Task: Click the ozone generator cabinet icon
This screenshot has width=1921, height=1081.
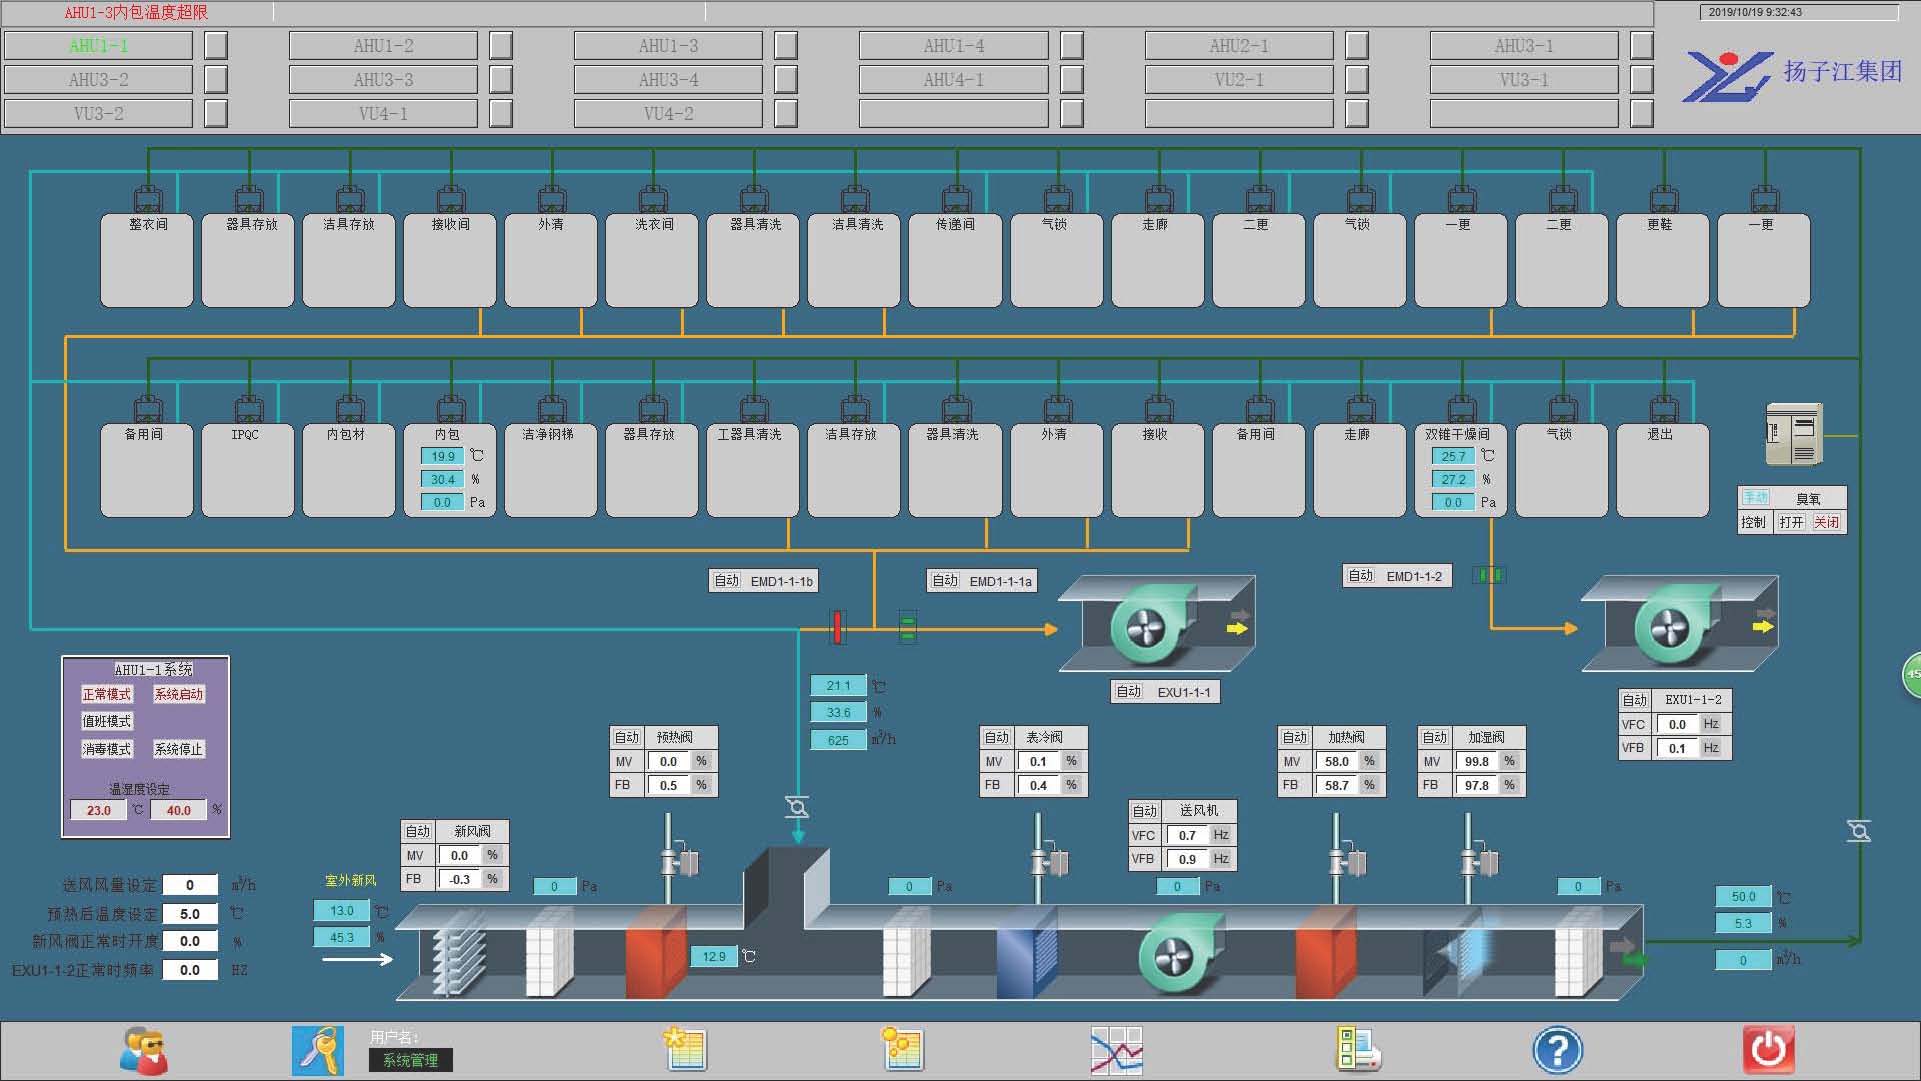Action: (x=1794, y=435)
